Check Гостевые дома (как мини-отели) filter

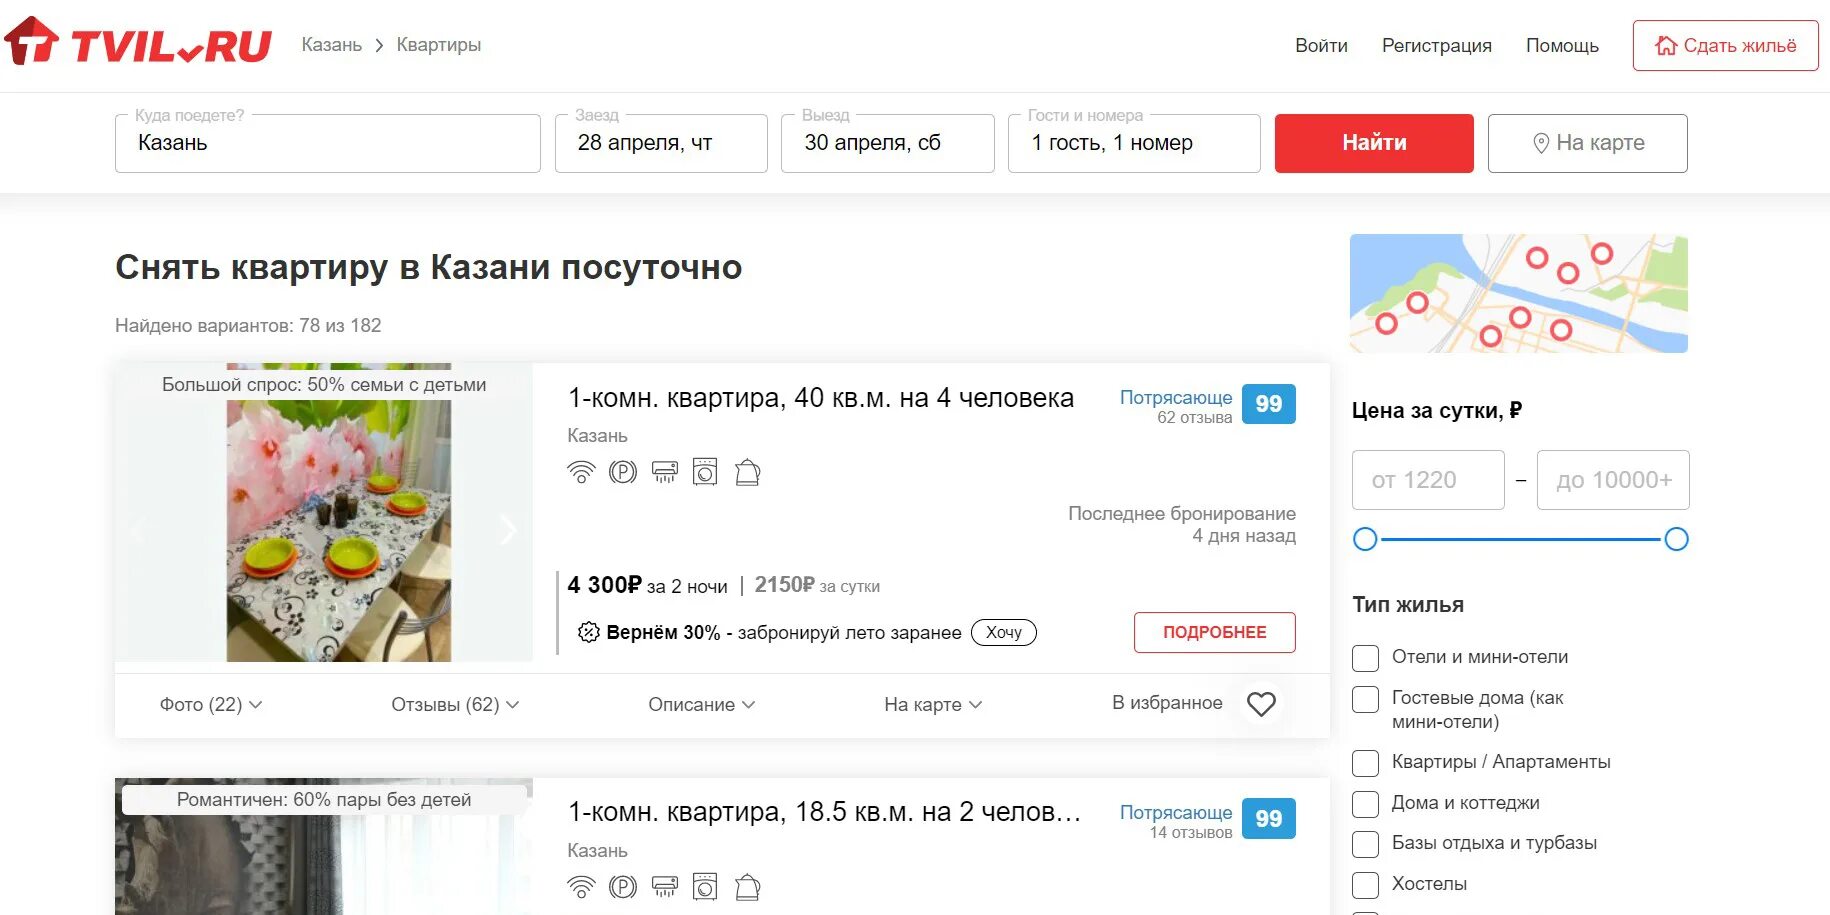click(x=1365, y=699)
